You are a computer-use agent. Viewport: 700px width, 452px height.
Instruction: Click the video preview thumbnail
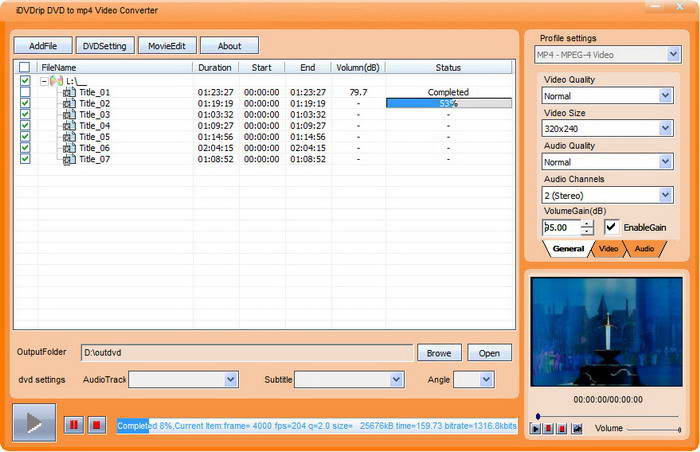point(606,332)
